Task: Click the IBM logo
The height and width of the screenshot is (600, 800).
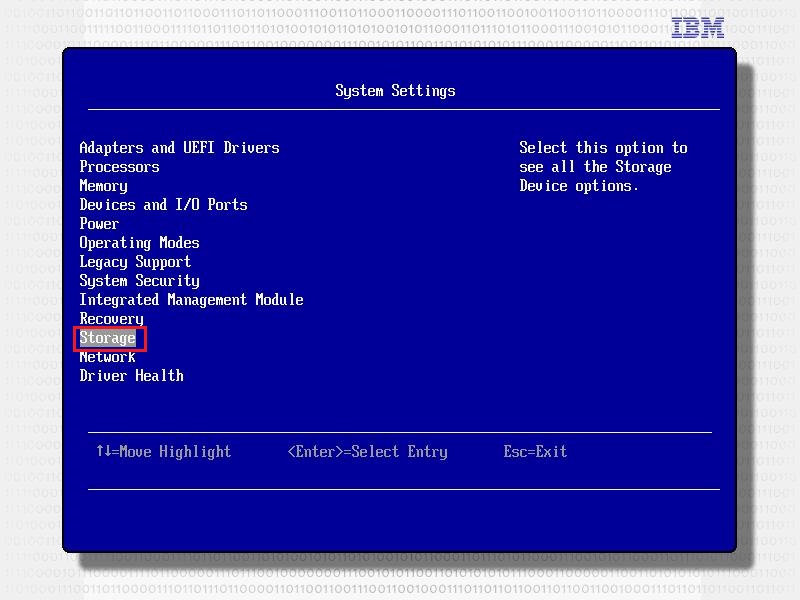Action: tap(697, 28)
